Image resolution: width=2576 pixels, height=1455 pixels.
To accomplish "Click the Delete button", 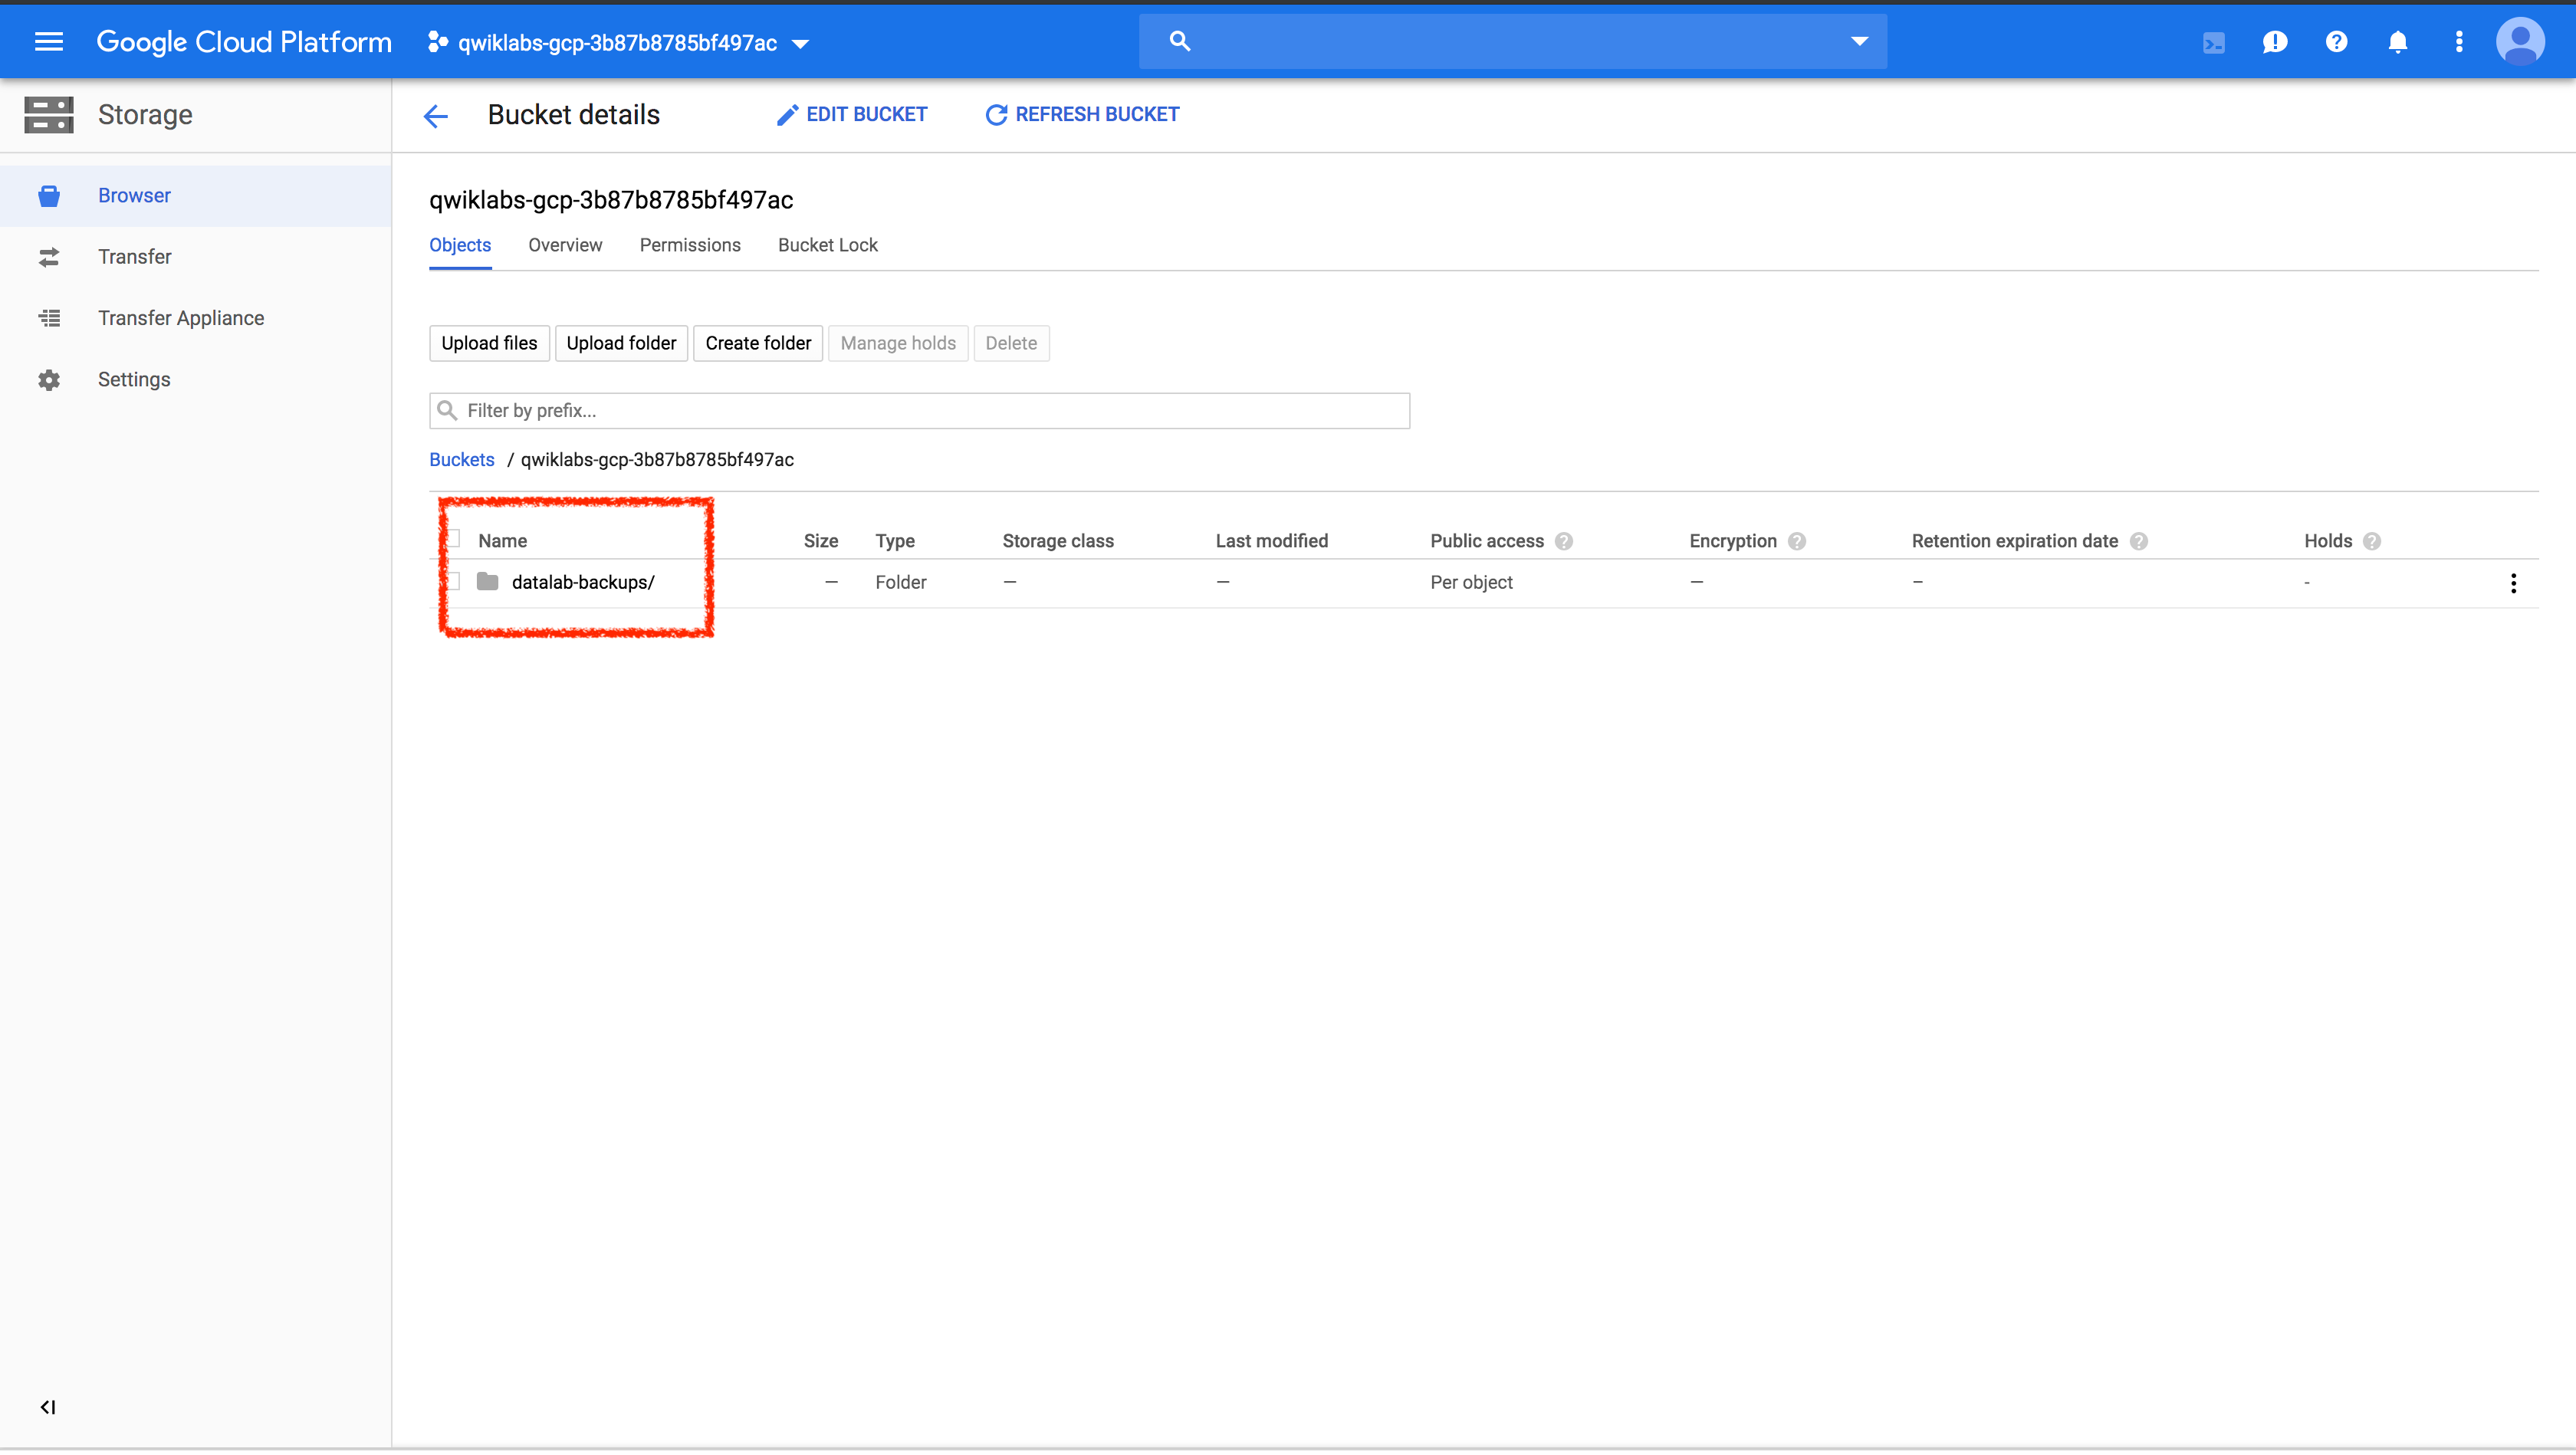I will [1011, 343].
